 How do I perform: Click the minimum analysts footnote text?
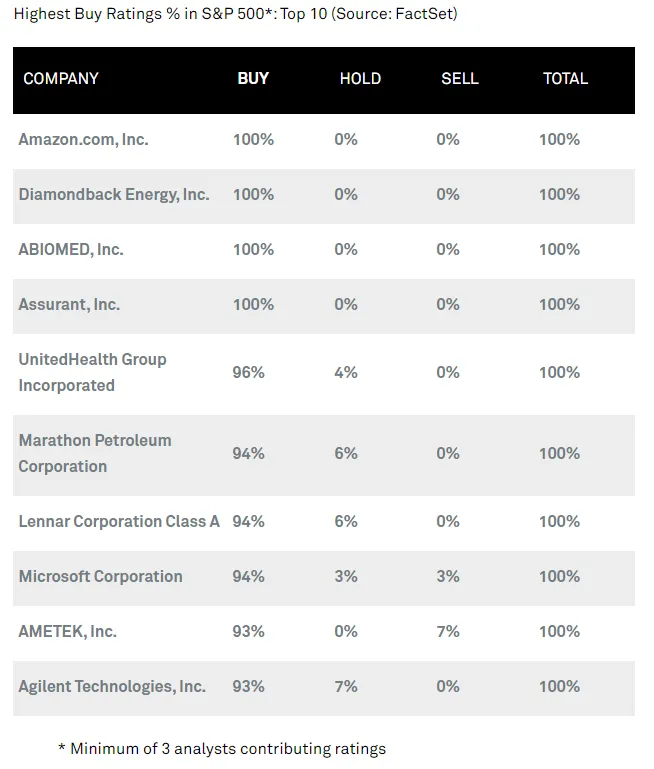coord(221,748)
